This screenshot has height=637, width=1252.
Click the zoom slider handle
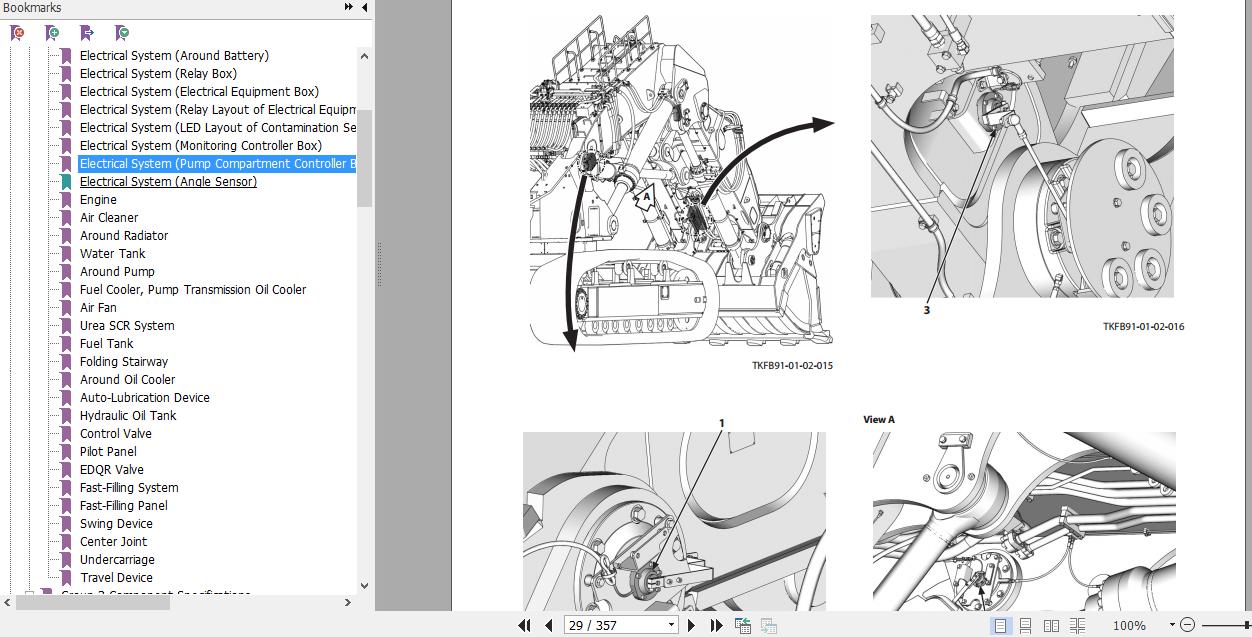1248,625
